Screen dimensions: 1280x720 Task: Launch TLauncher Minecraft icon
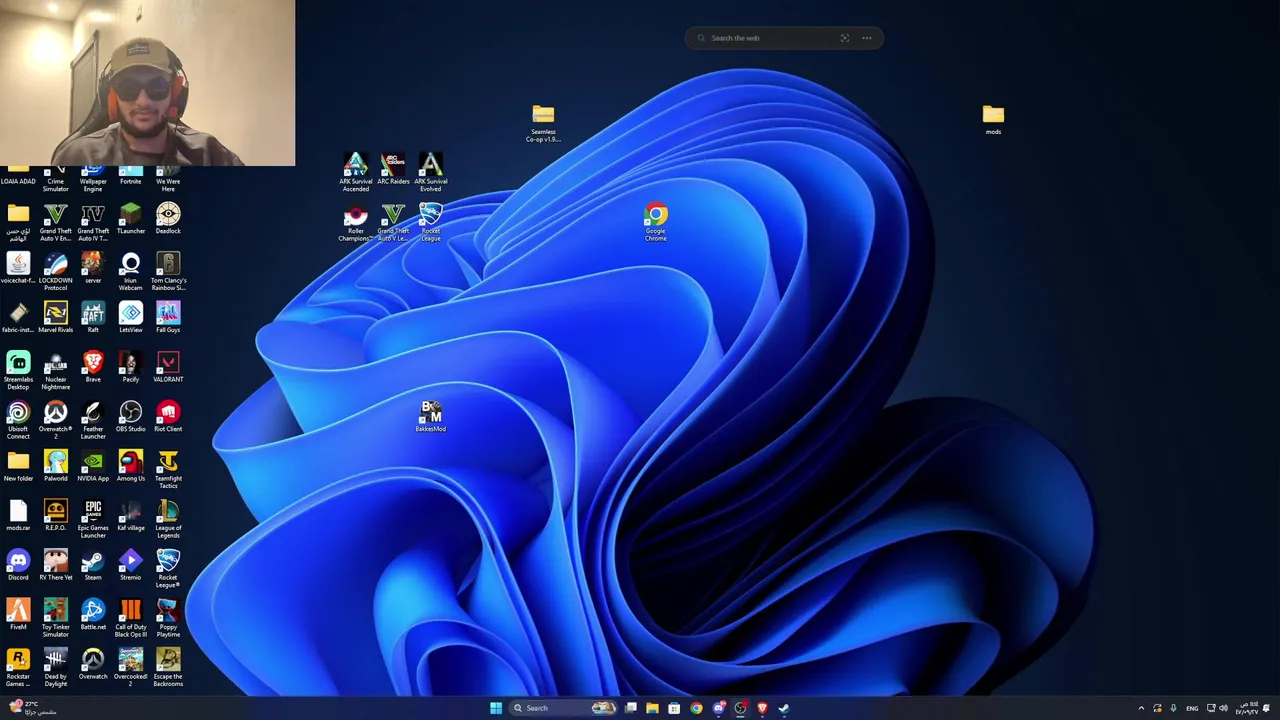click(130, 219)
